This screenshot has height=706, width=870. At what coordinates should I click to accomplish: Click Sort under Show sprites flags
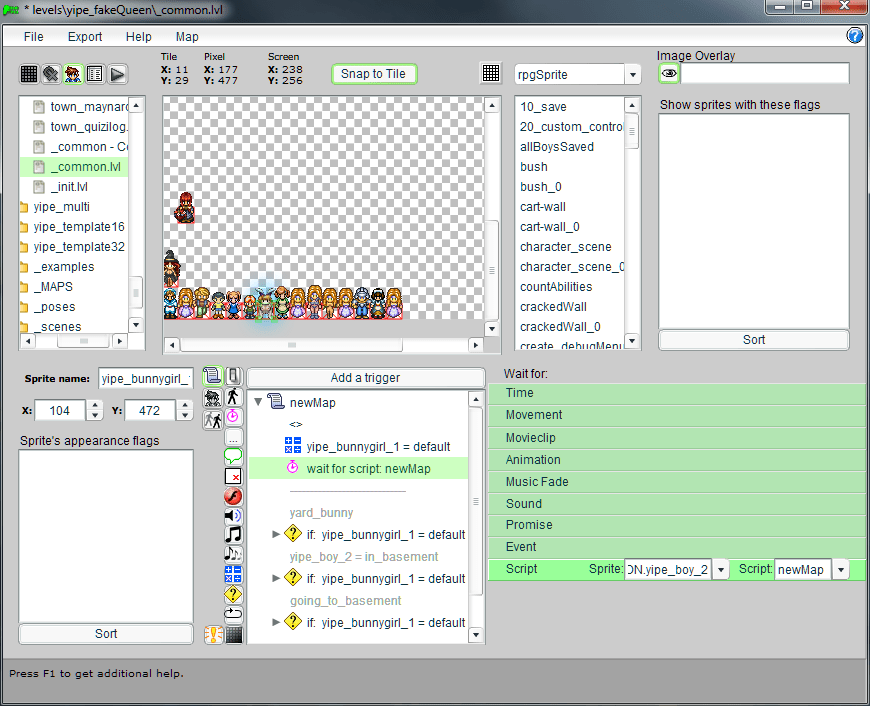tap(754, 340)
